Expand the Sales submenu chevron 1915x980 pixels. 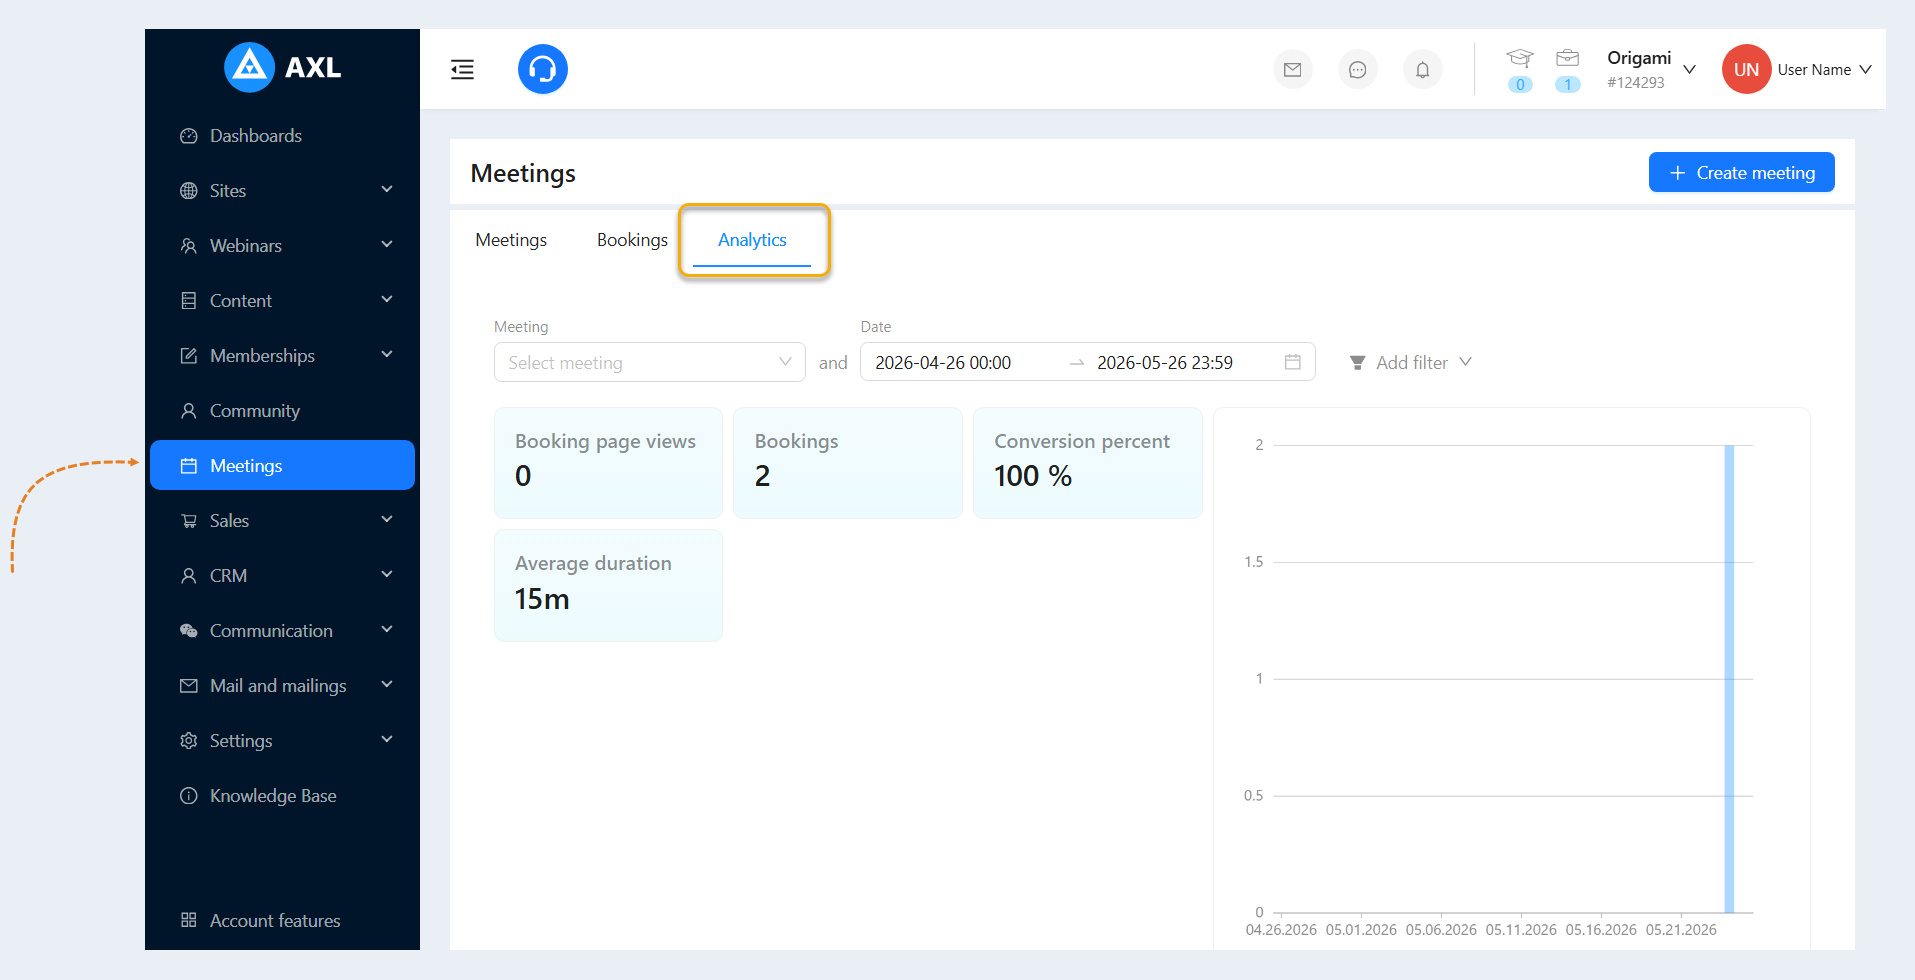pyautogui.click(x=387, y=519)
